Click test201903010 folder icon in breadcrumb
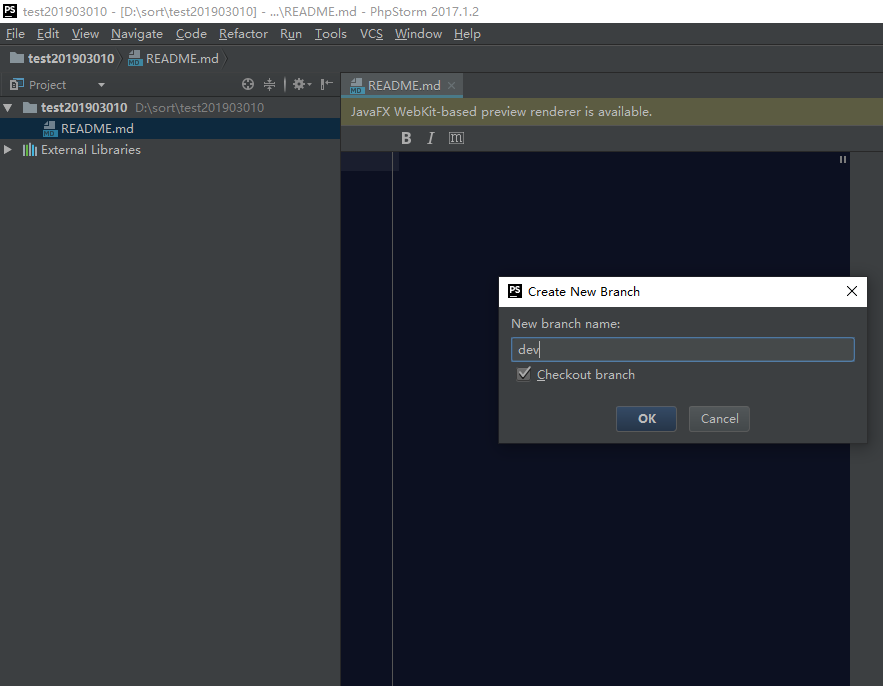The height and width of the screenshot is (686, 883). [x=17, y=58]
